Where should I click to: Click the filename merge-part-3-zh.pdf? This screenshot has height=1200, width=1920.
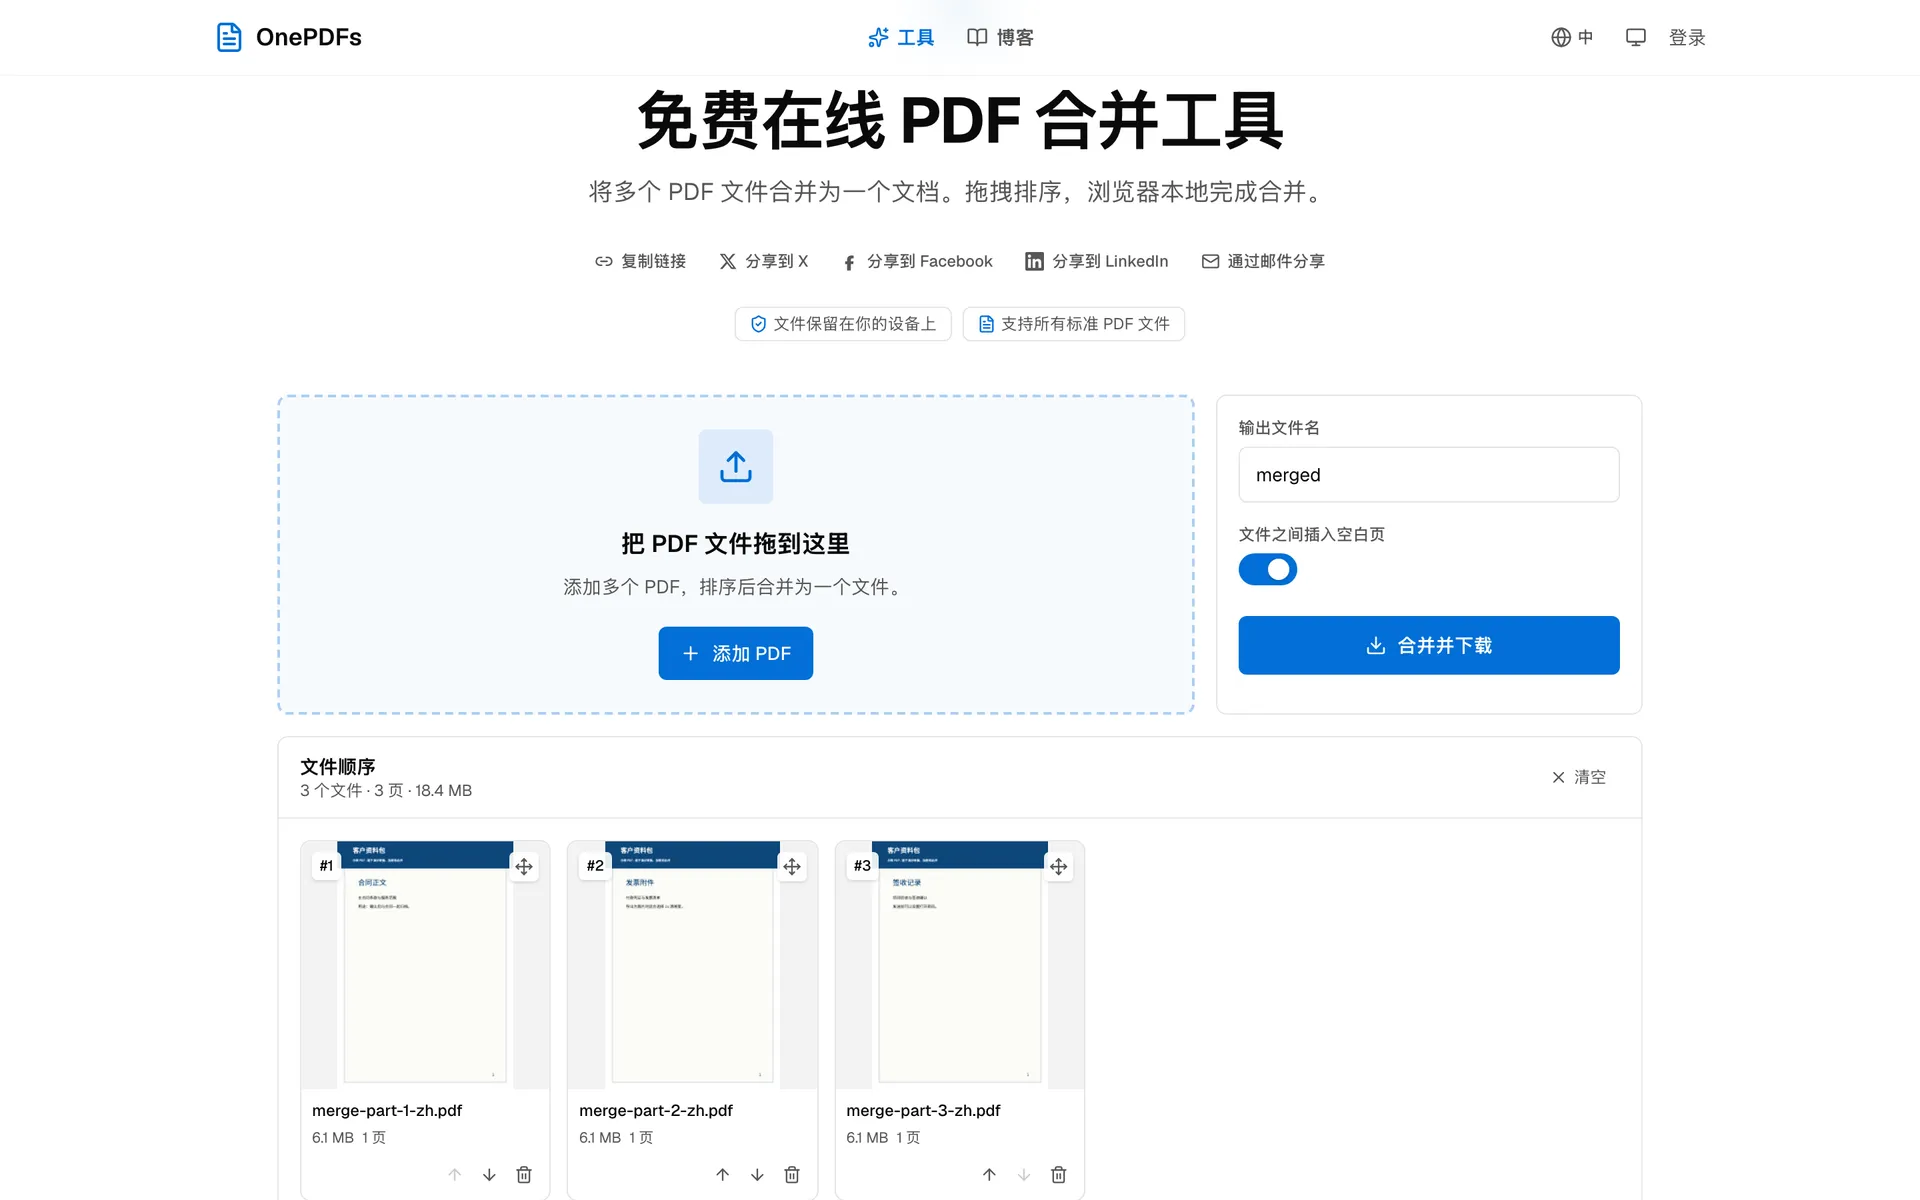[923, 1111]
